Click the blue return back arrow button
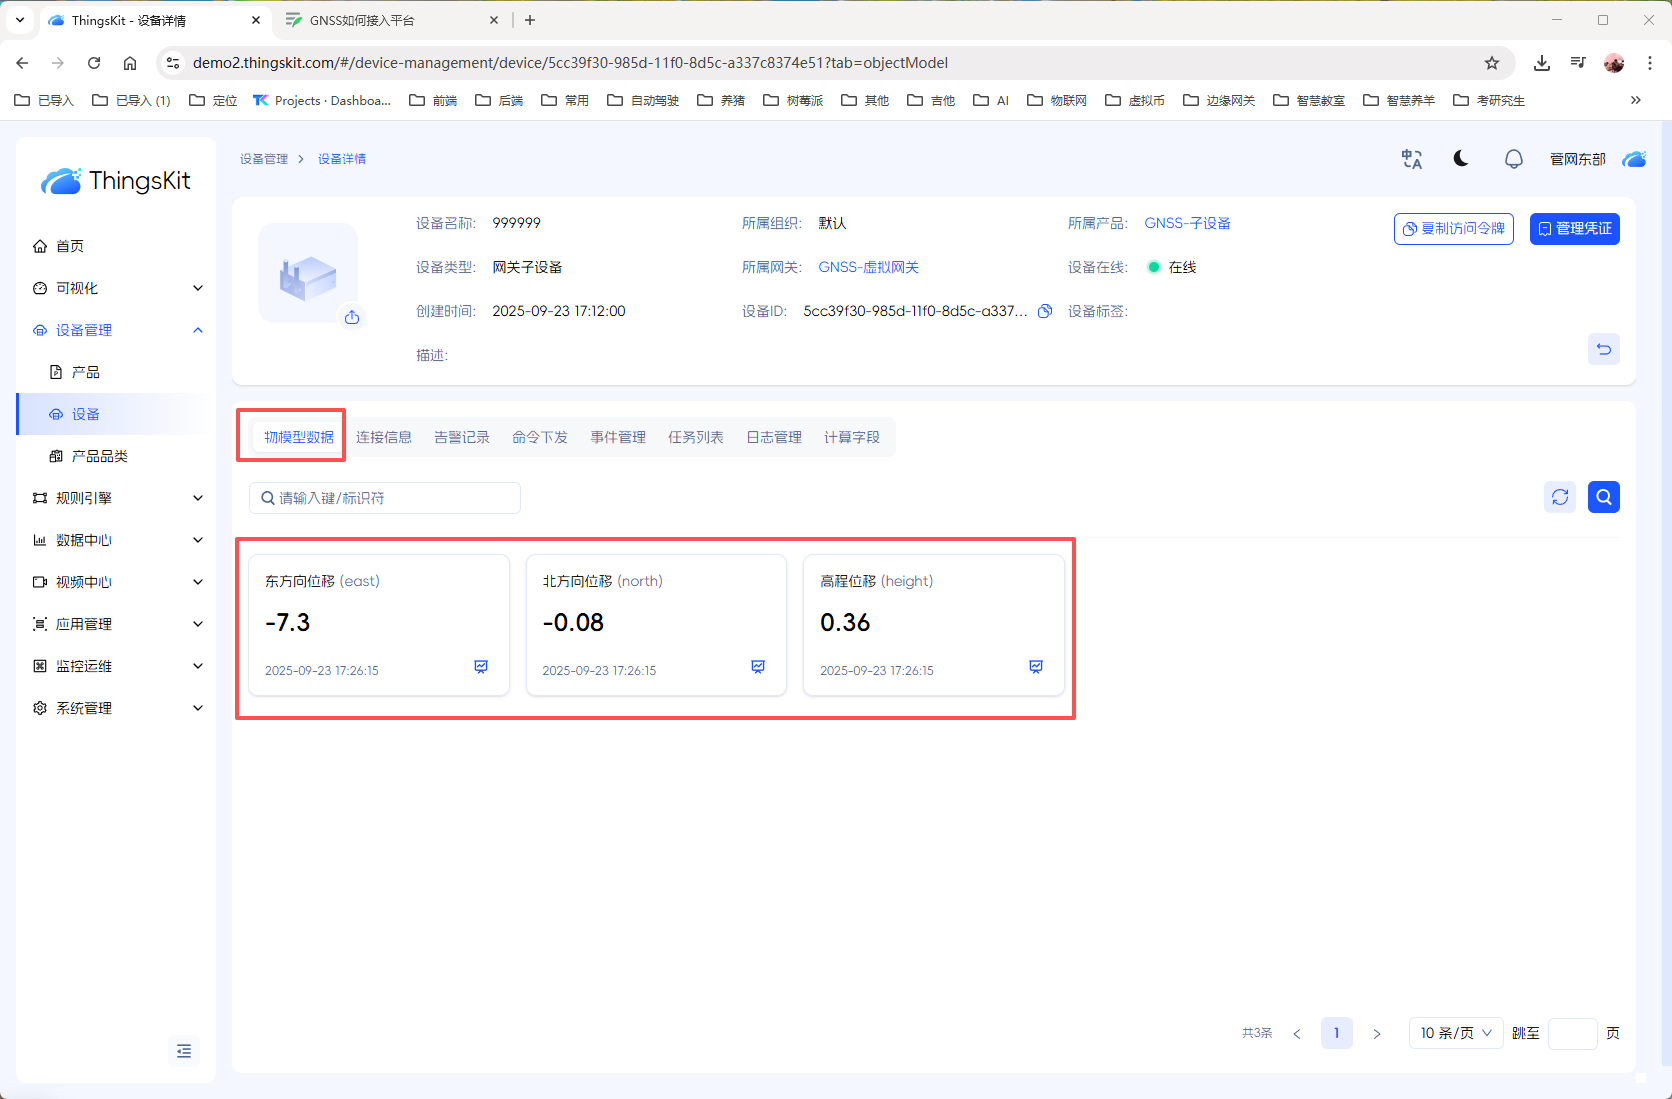The width and height of the screenshot is (1672, 1099). tap(1604, 349)
